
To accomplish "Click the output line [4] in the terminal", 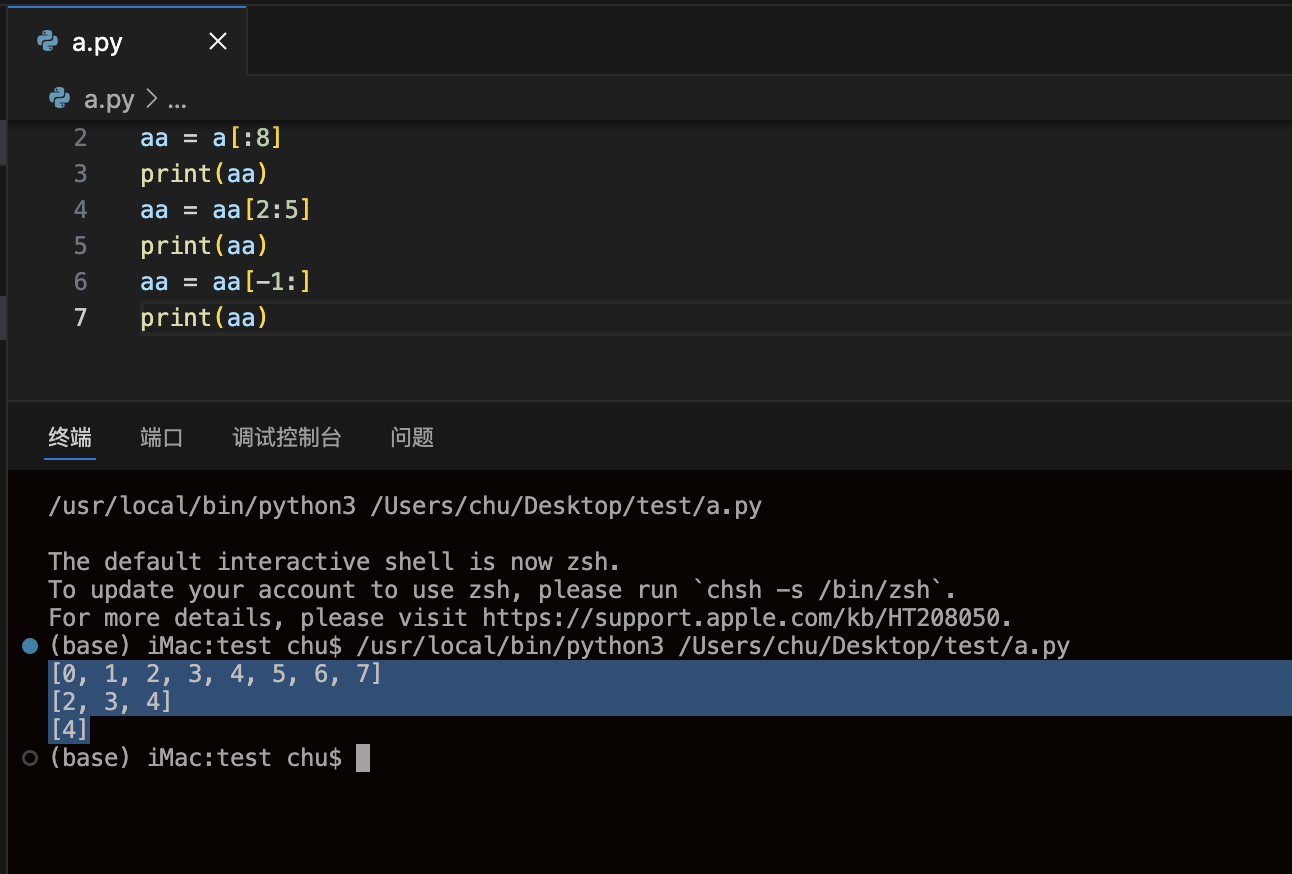I will (x=68, y=729).
